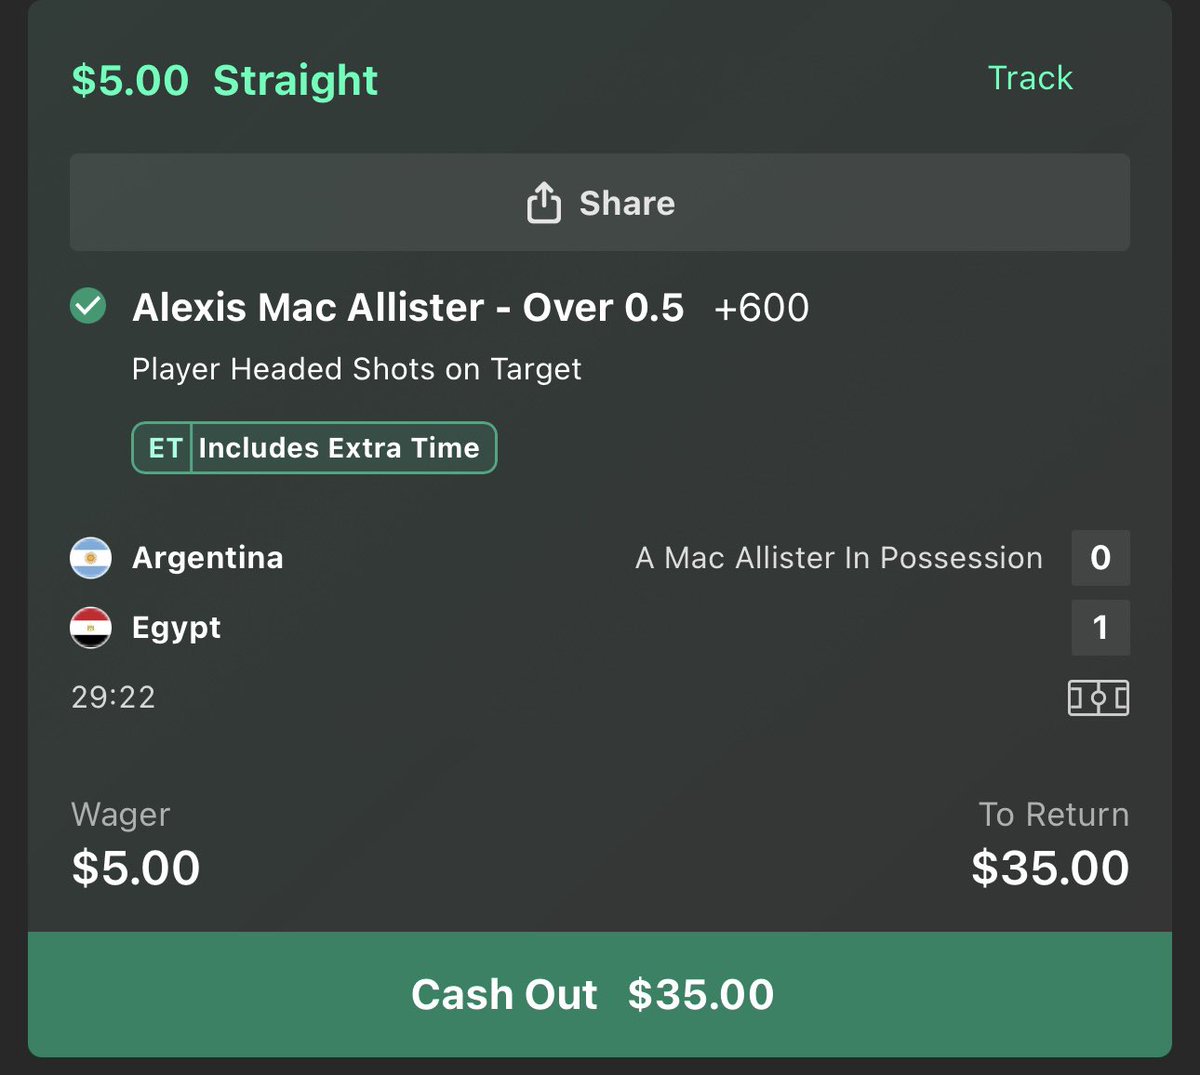Click the ET extra time badge
Image resolution: width=1200 pixels, height=1075 pixels.
[x=165, y=448]
